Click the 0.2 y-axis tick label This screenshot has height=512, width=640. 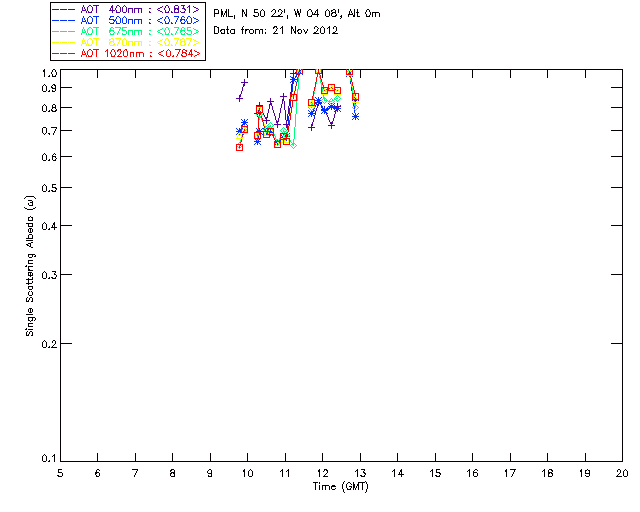pos(49,345)
